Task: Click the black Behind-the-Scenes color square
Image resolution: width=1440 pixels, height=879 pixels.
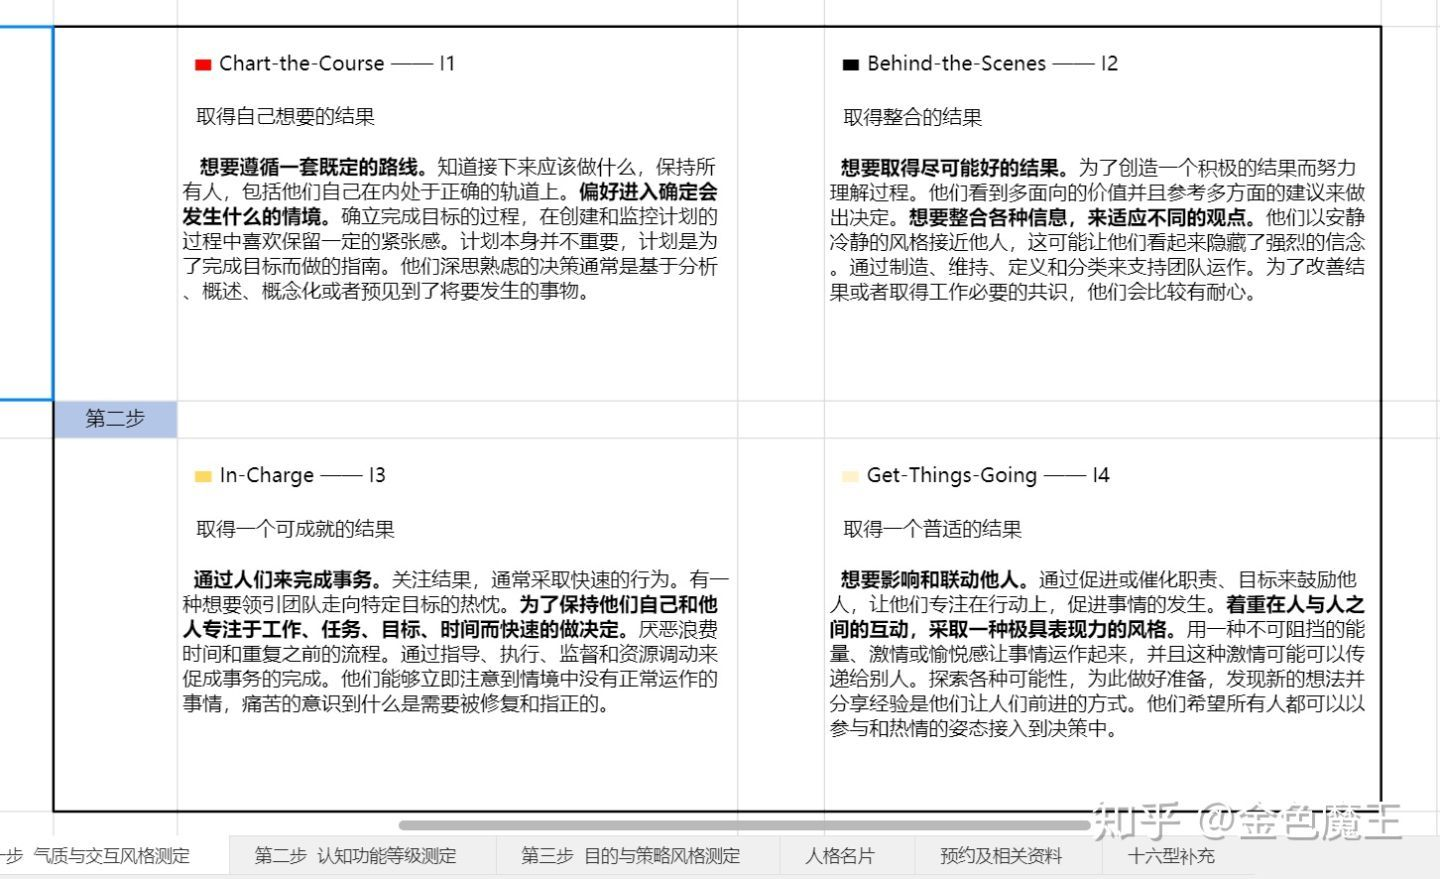Action: click(x=851, y=65)
